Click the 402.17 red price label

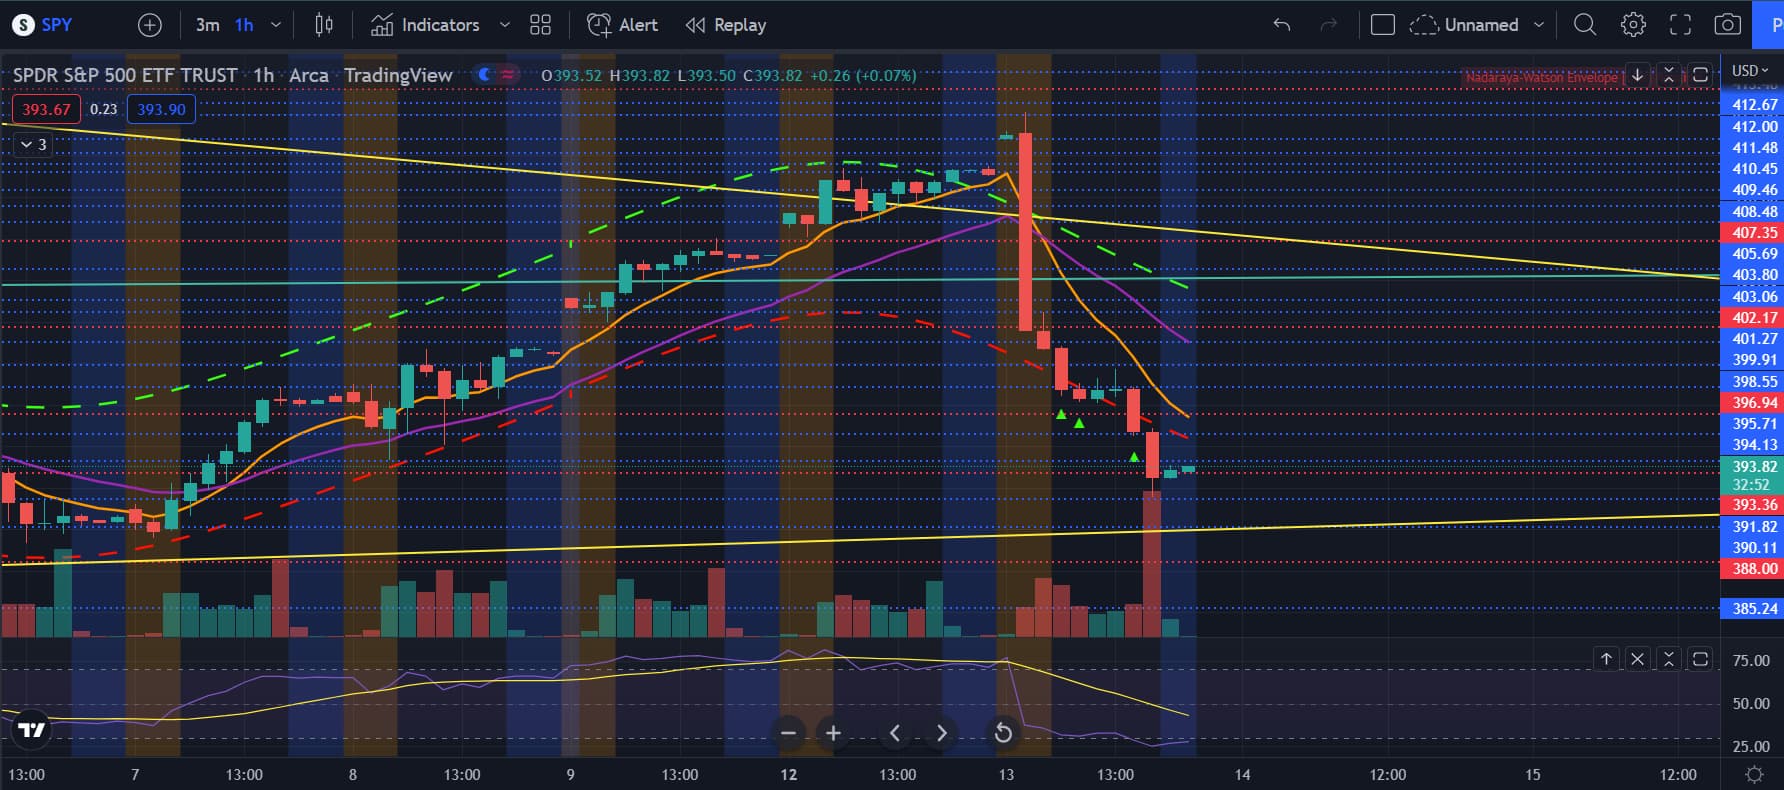(1752, 318)
